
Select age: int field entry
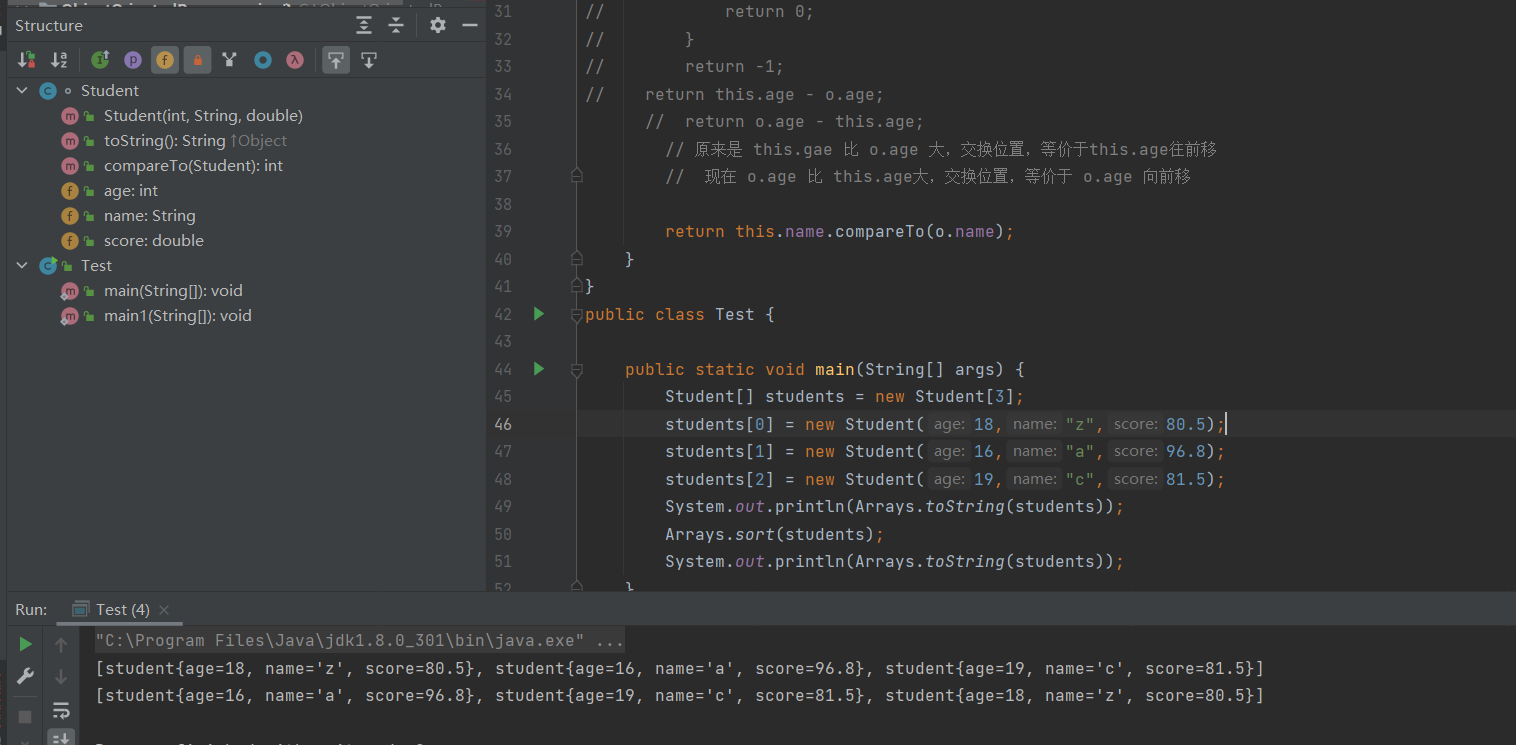click(131, 191)
